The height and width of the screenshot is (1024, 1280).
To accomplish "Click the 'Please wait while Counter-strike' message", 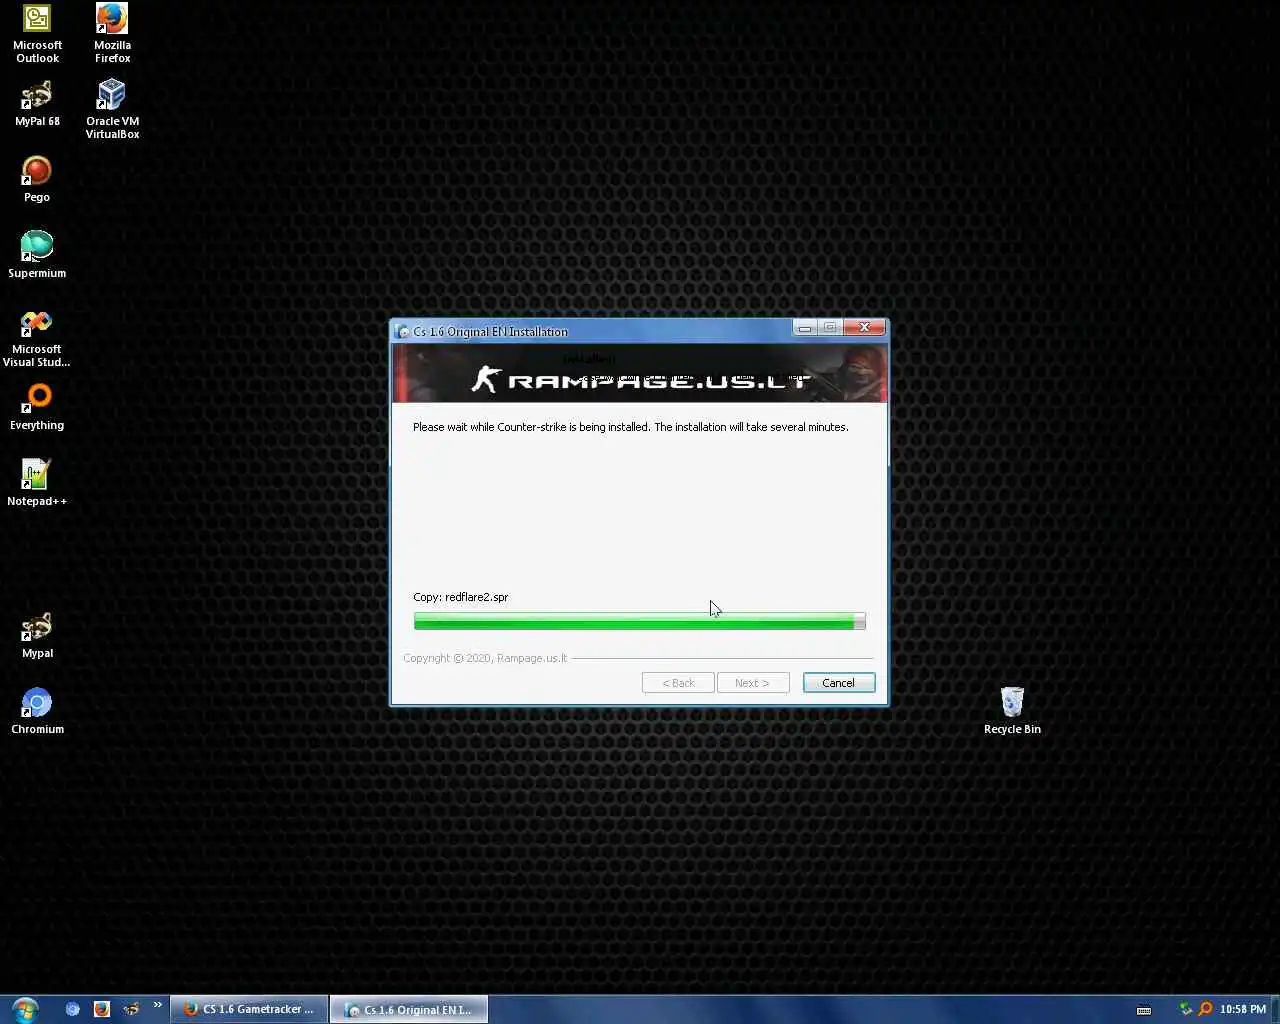I will [631, 427].
